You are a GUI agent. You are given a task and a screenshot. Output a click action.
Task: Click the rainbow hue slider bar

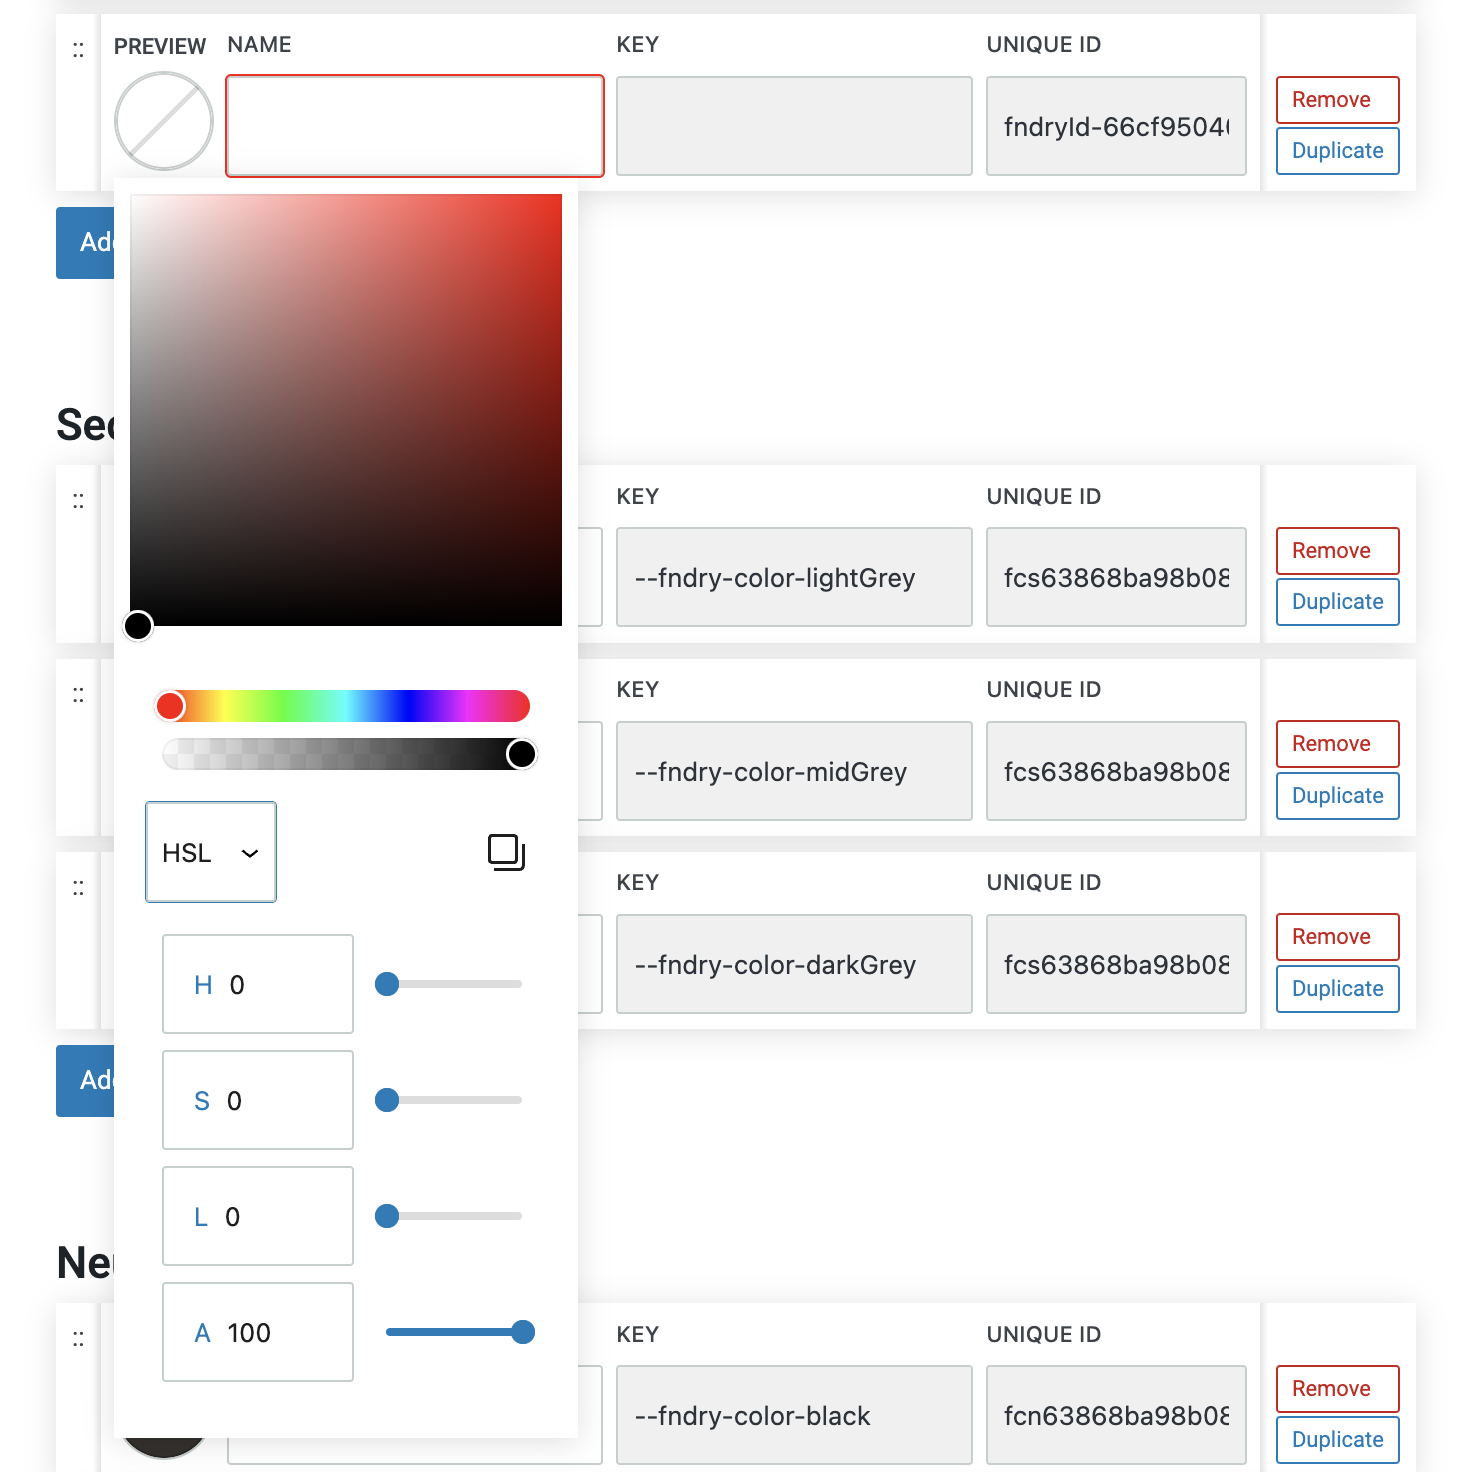pyautogui.click(x=344, y=706)
